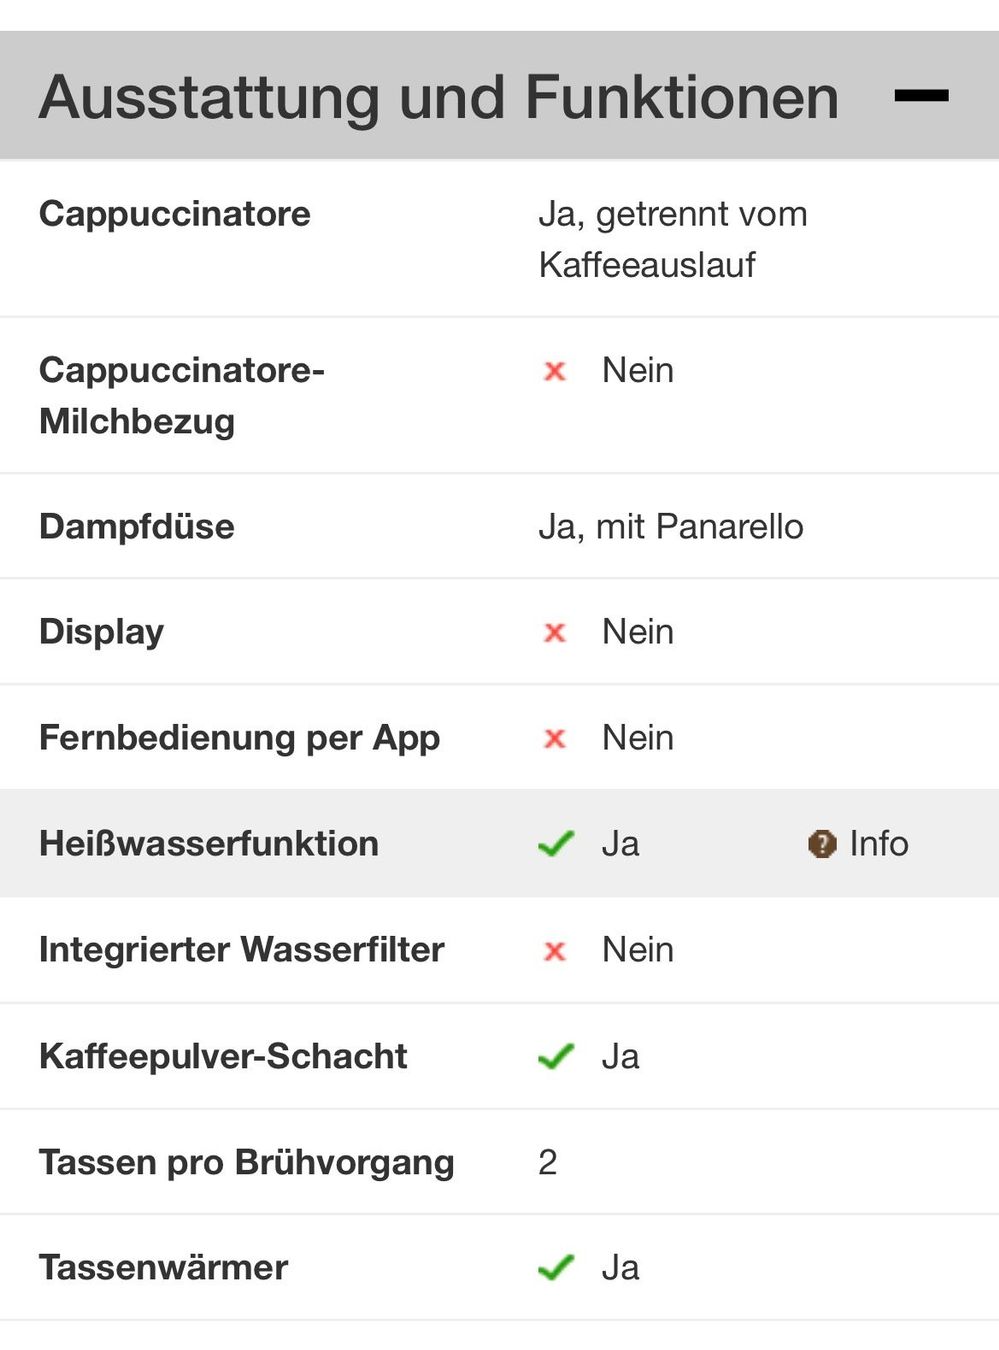Viewport: 999px width, 1350px height.
Task: Collapse the Ausstattung und Funktionen section
Action: coord(921,96)
